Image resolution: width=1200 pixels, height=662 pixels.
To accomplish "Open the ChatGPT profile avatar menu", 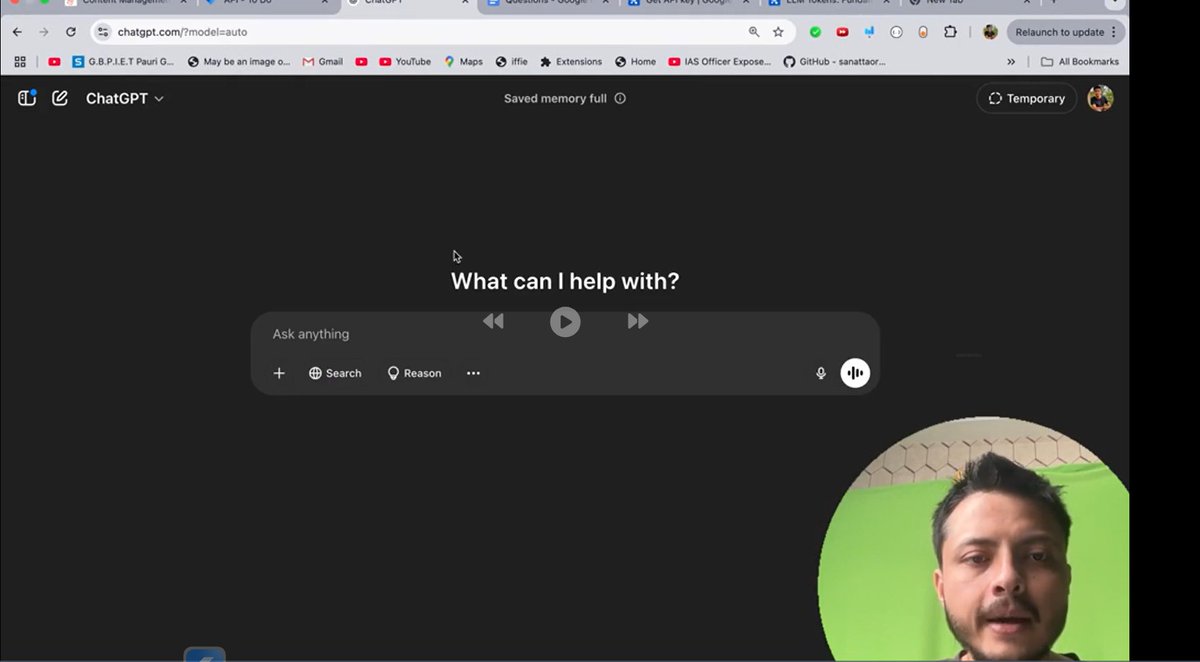I will (x=1100, y=98).
